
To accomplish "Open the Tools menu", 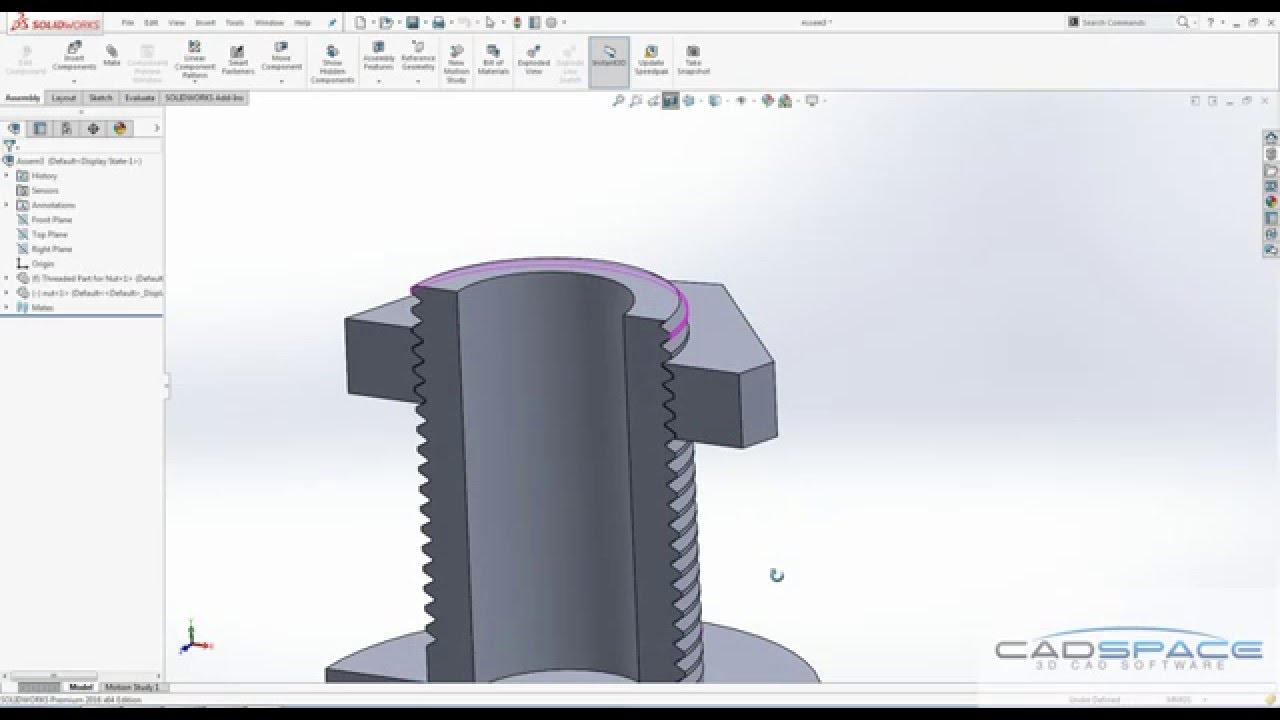I will click(x=234, y=22).
